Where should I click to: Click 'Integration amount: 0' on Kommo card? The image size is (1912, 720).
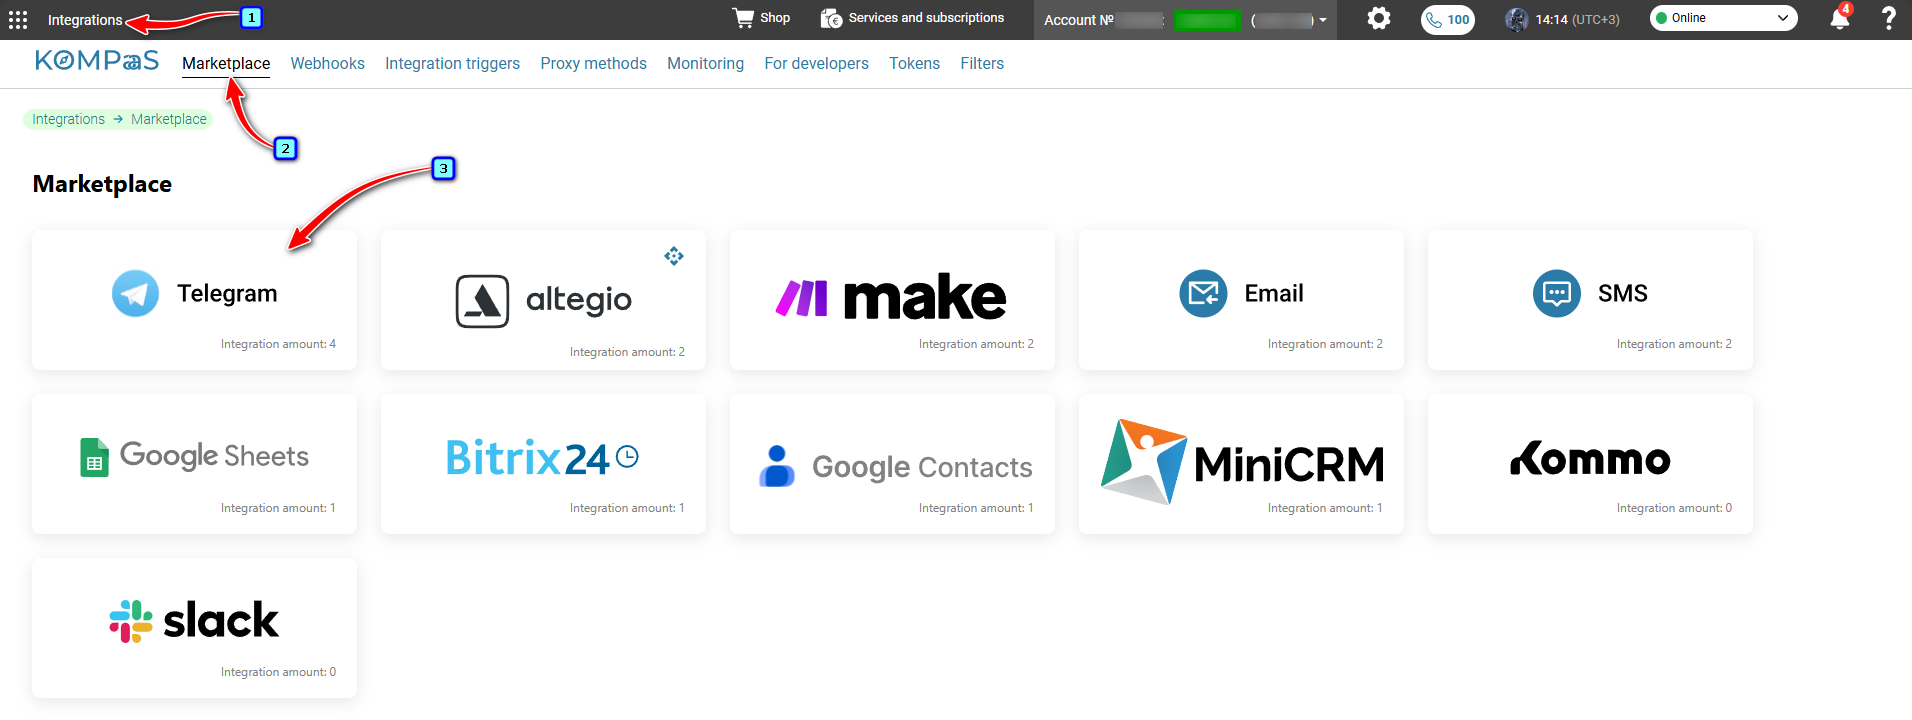click(x=1674, y=508)
